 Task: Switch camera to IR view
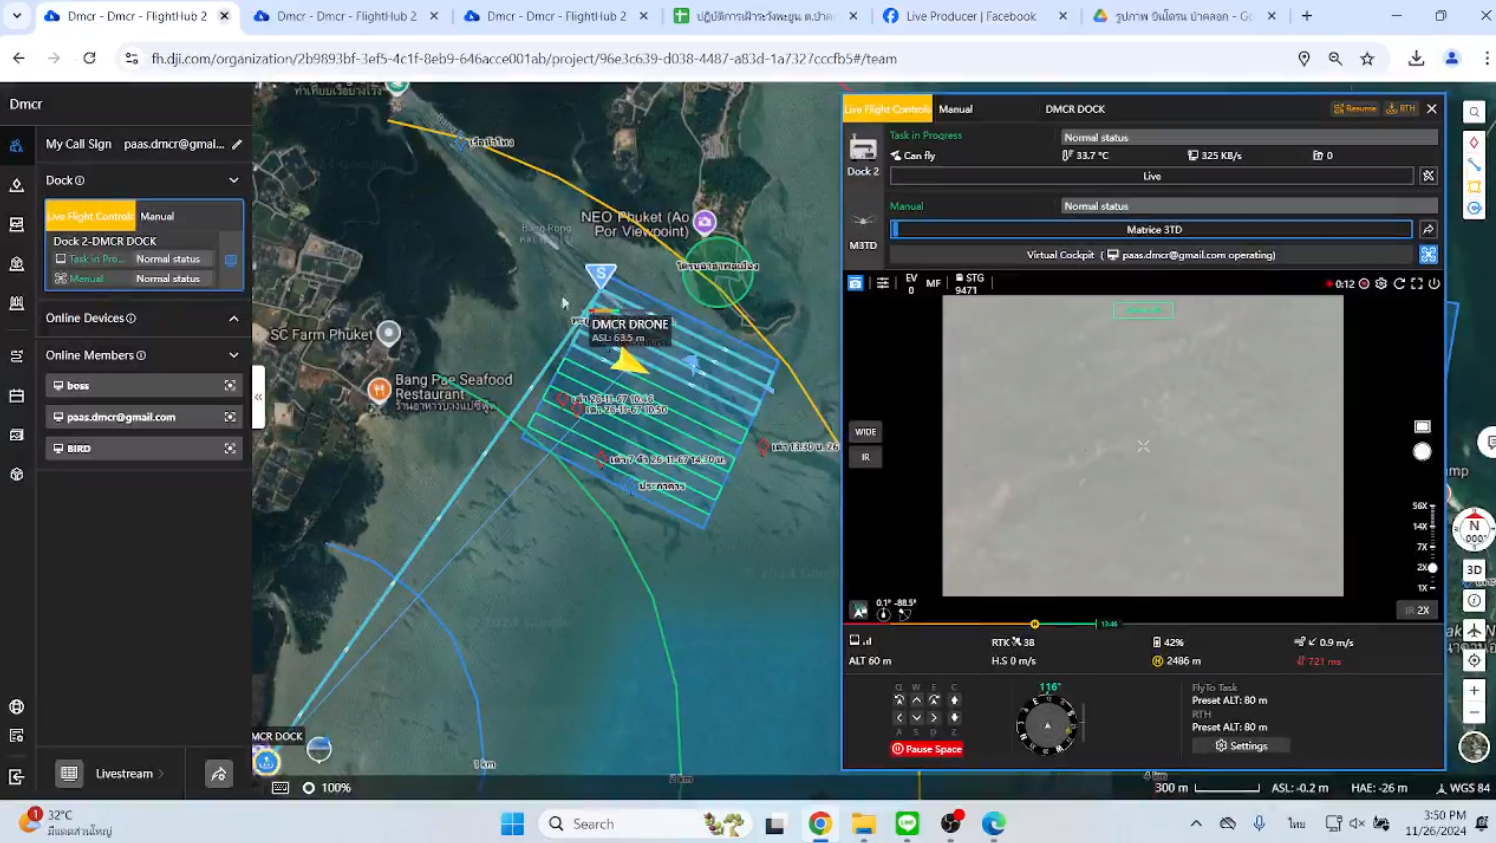tap(865, 457)
